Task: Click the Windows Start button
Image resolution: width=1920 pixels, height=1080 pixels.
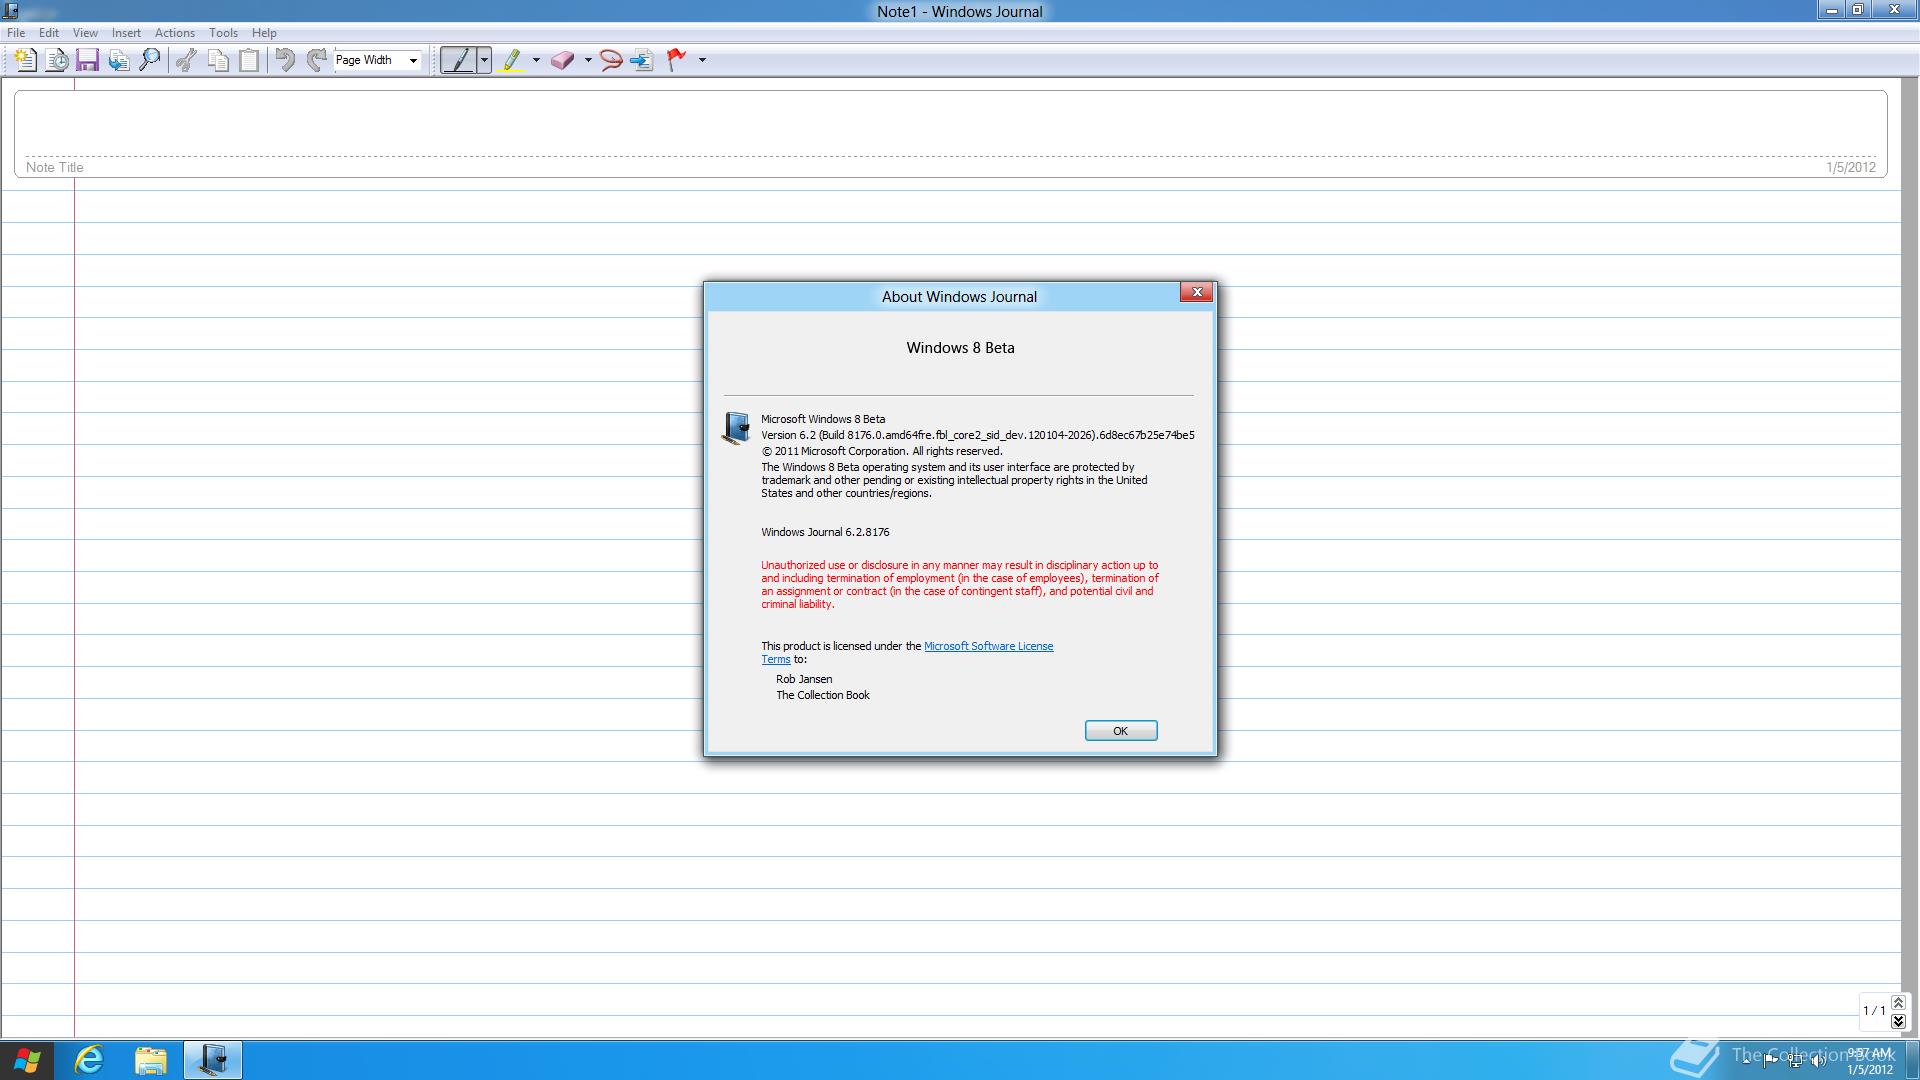Action: coord(27,1060)
